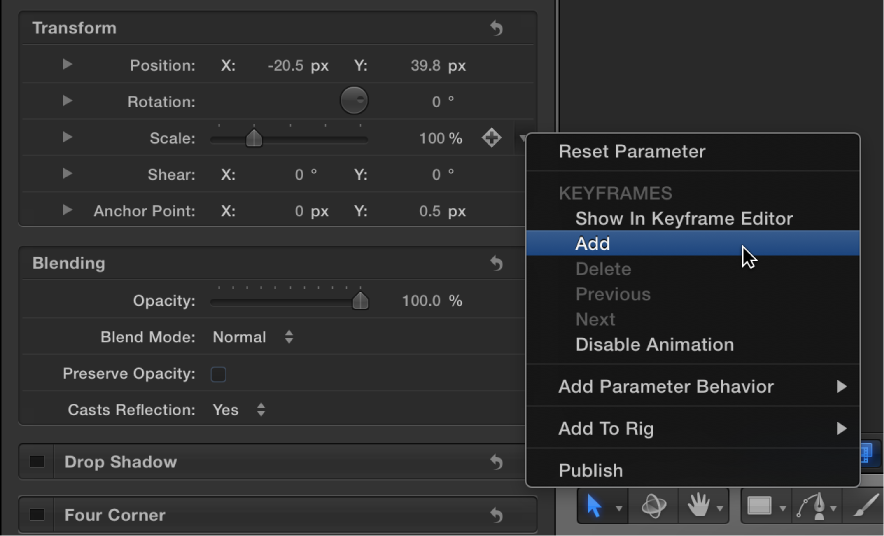Click the Opacity value 100.0
This screenshot has width=884, height=536.
421,301
